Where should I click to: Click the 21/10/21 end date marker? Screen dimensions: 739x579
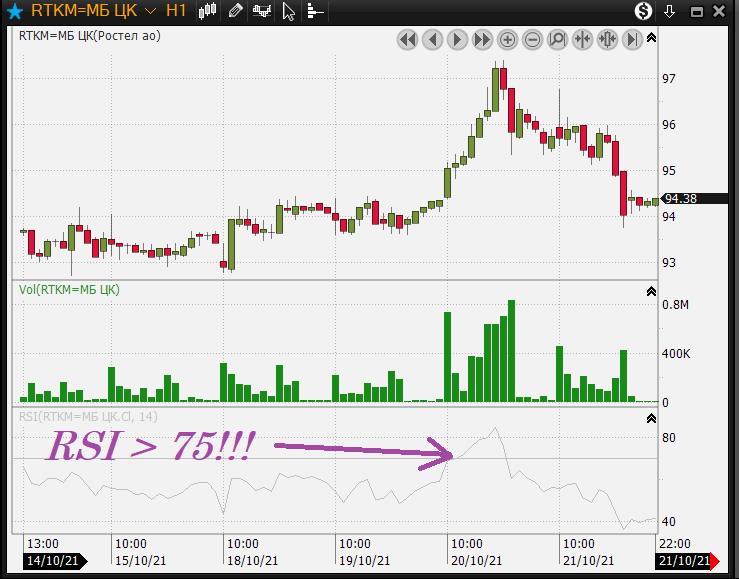point(683,561)
